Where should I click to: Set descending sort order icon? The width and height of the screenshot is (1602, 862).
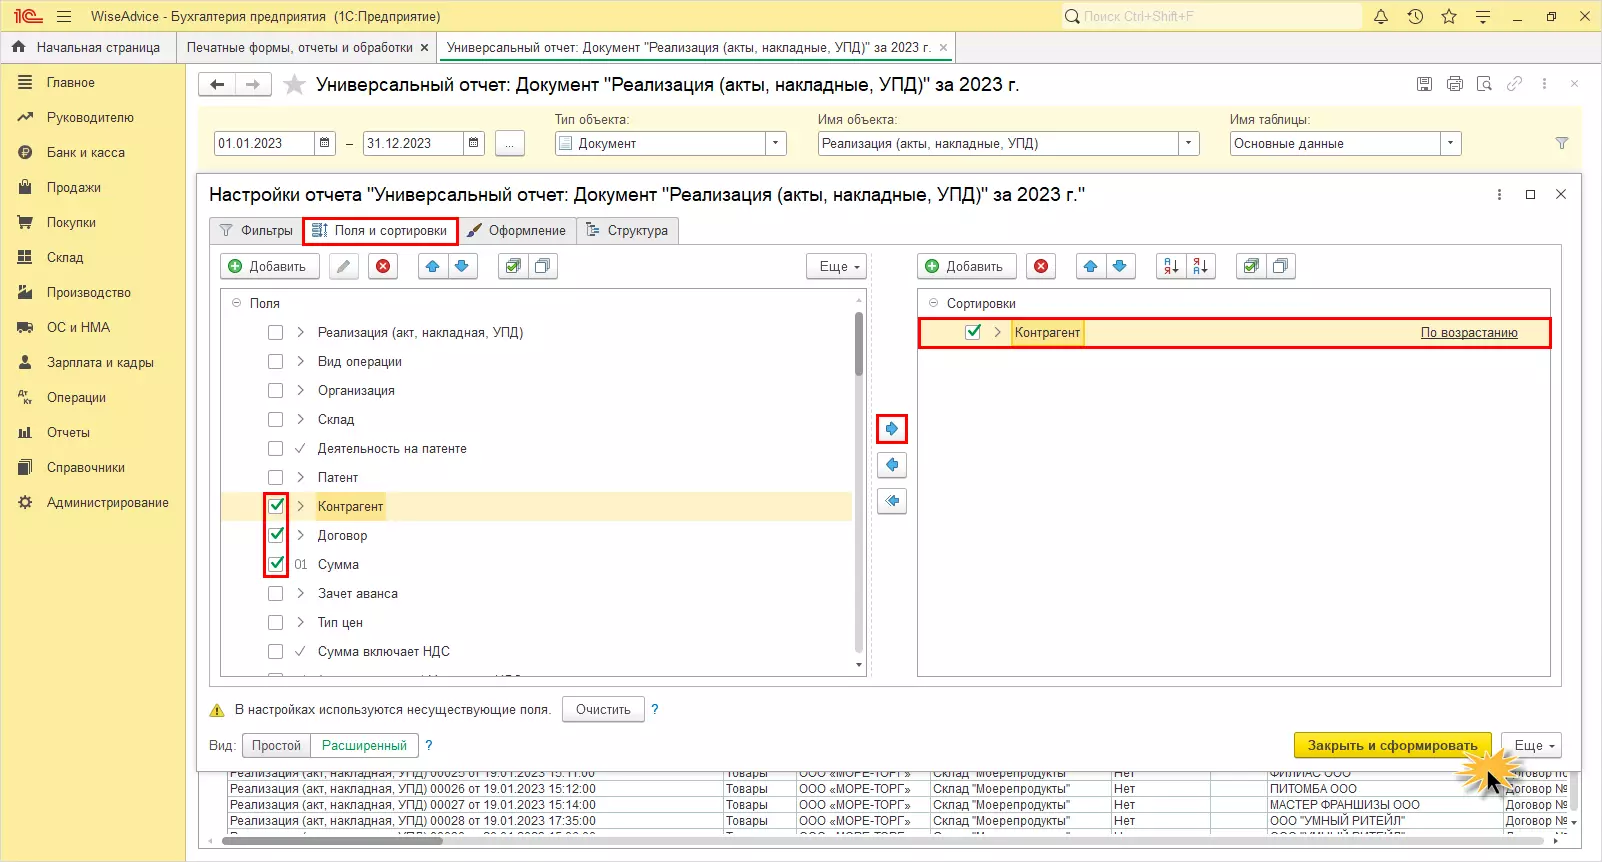(1200, 266)
